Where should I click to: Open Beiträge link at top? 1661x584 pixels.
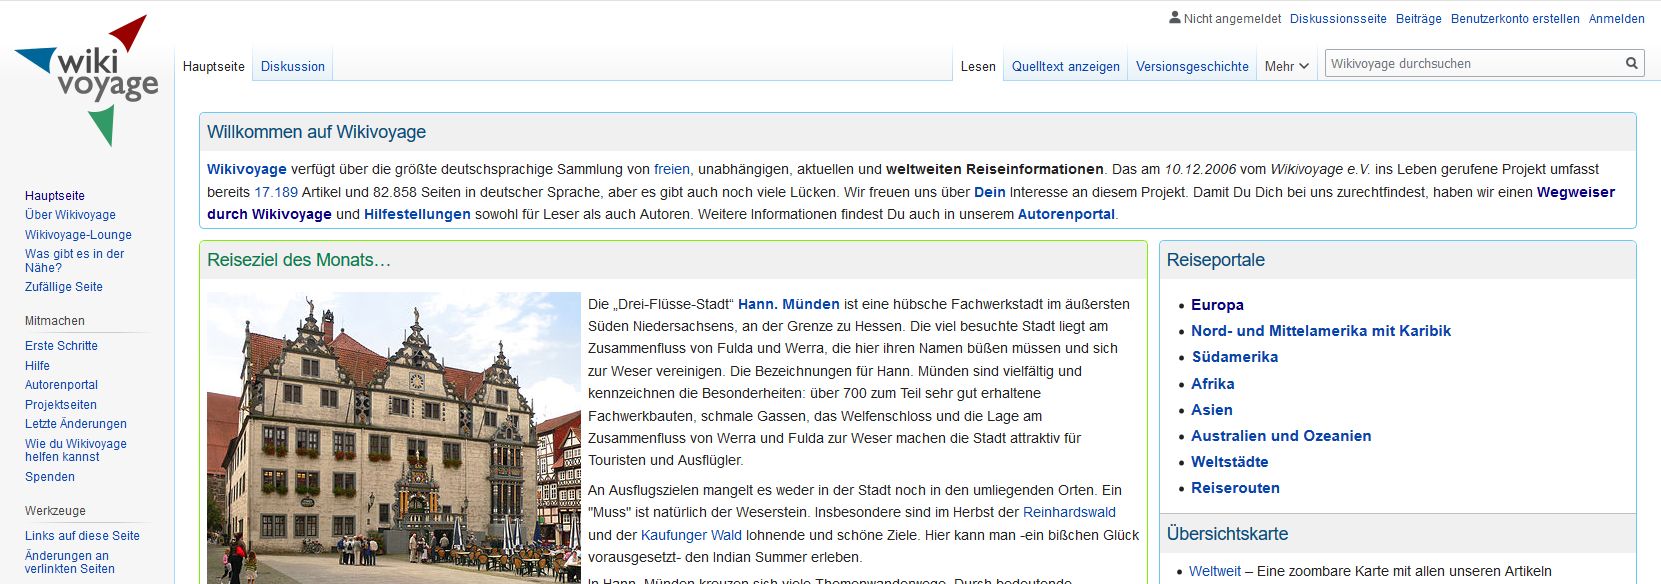[1419, 18]
